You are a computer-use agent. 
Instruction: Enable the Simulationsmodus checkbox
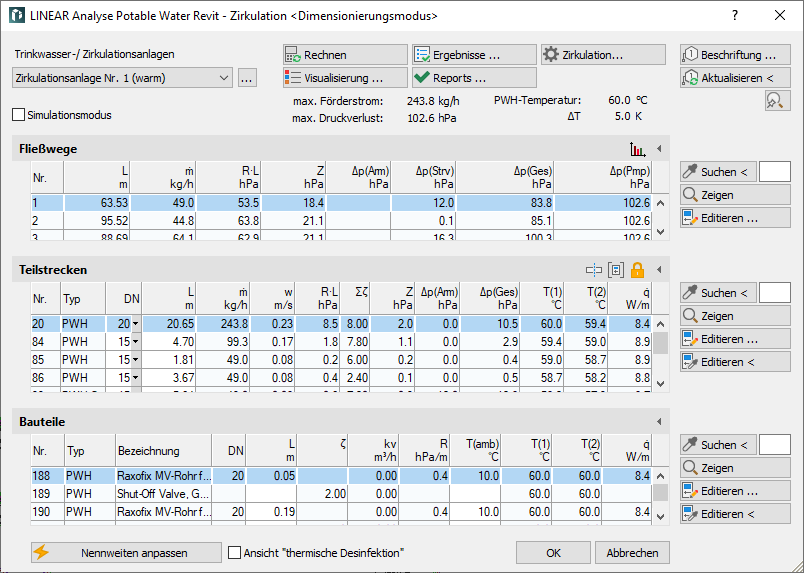click(x=18, y=115)
